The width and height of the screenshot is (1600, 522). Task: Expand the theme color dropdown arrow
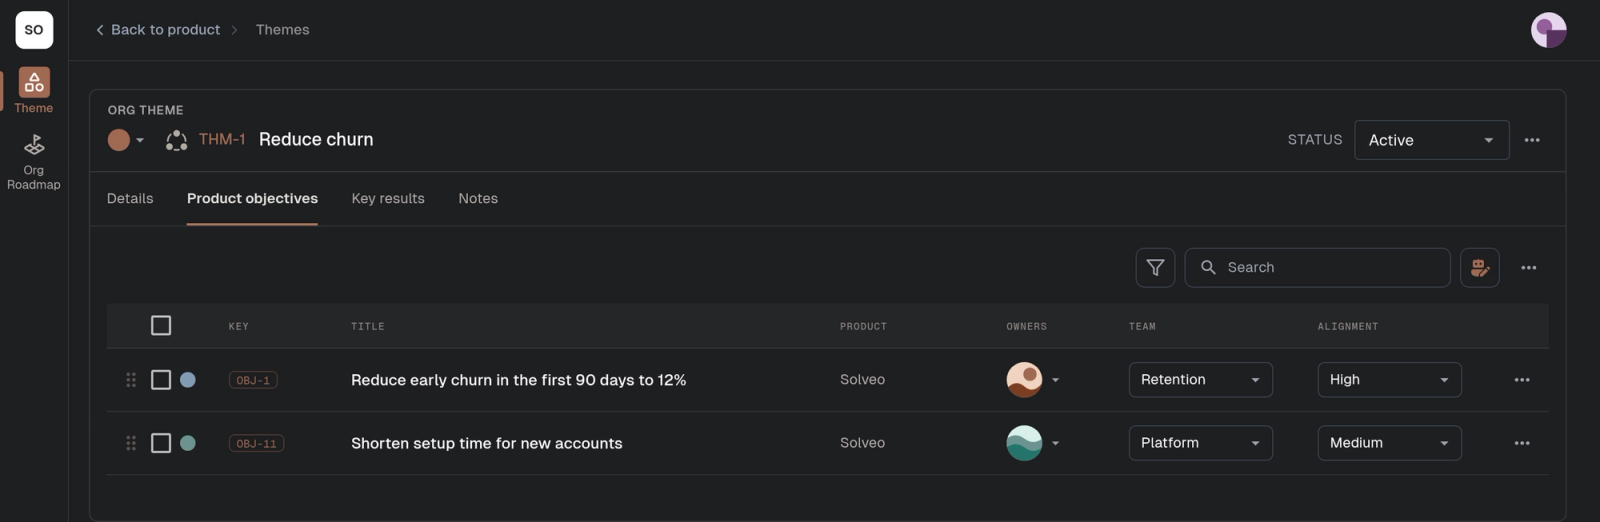(140, 140)
